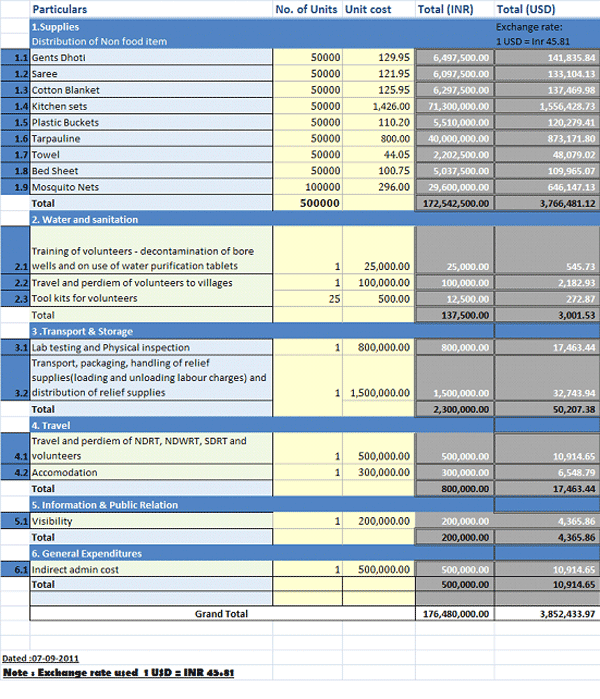Click the Tool kits for volunteers cell

click(151, 298)
